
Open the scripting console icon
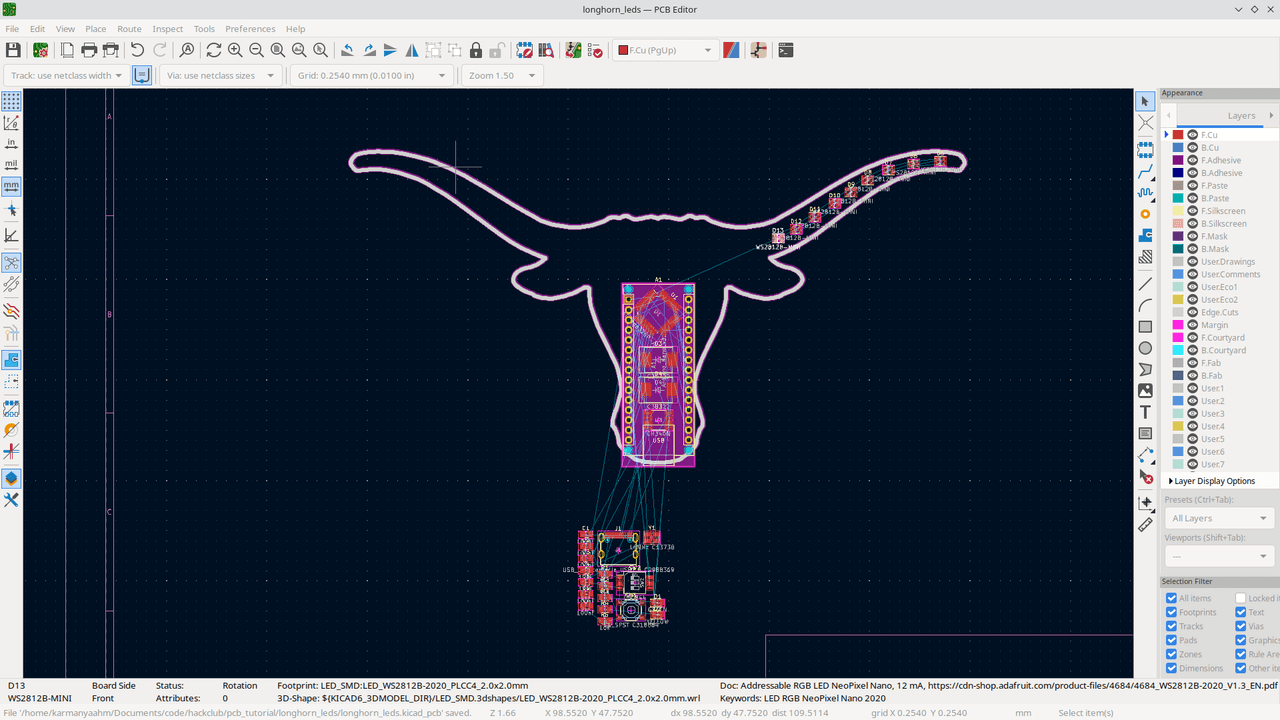pyautogui.click(x=786, y=50)
